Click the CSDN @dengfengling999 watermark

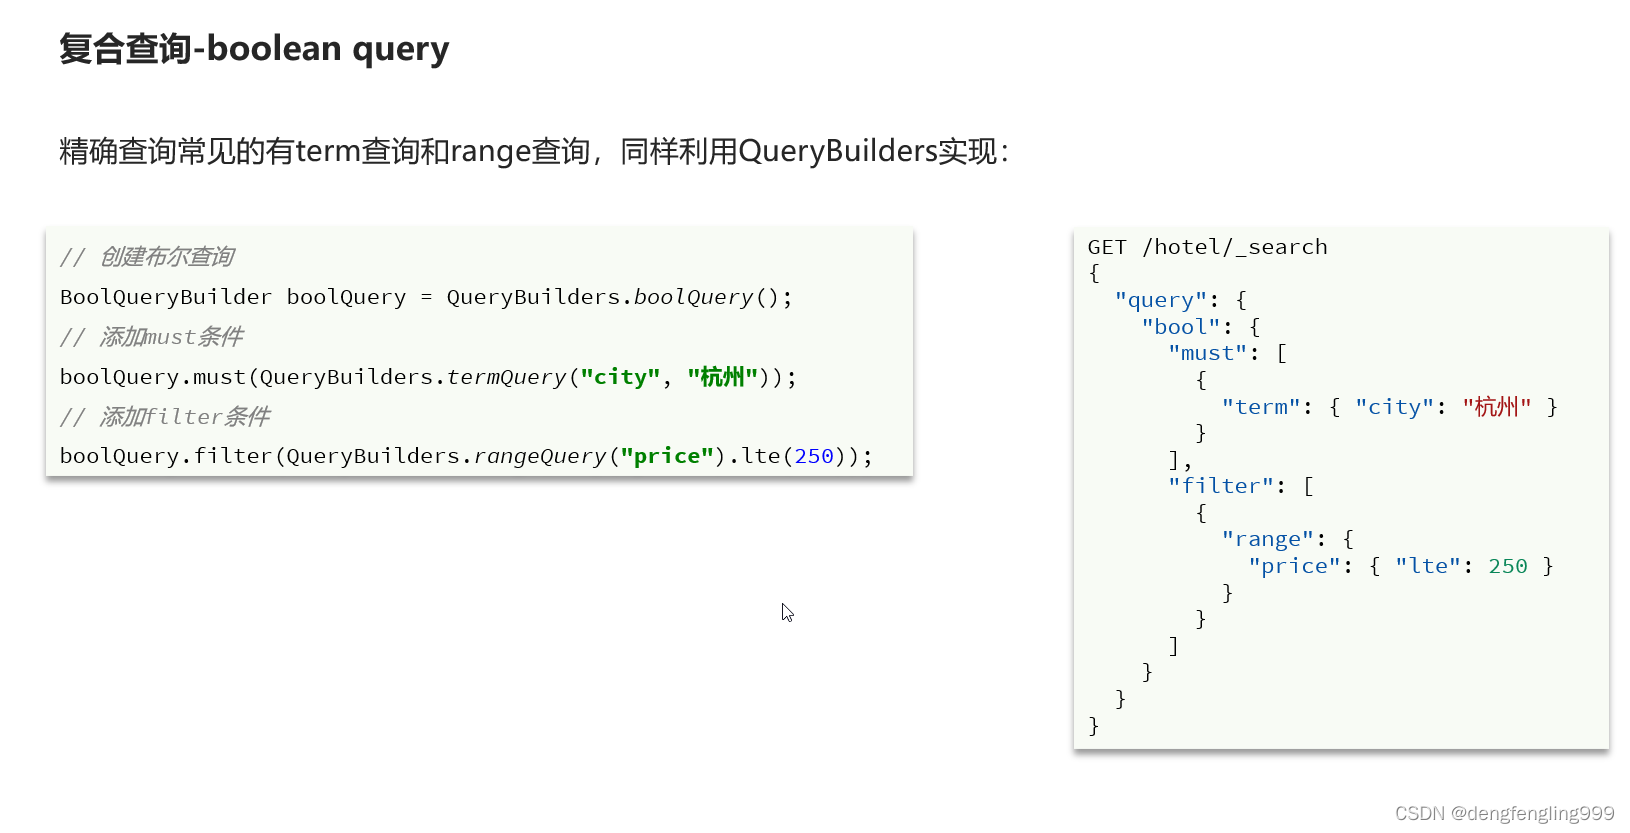click(1504, 813)
